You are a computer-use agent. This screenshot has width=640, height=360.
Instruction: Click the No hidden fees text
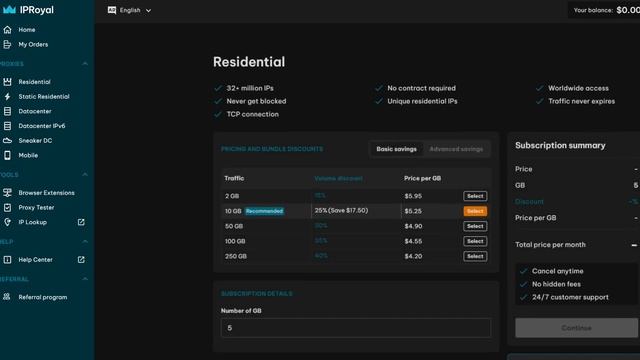point(556,284)
